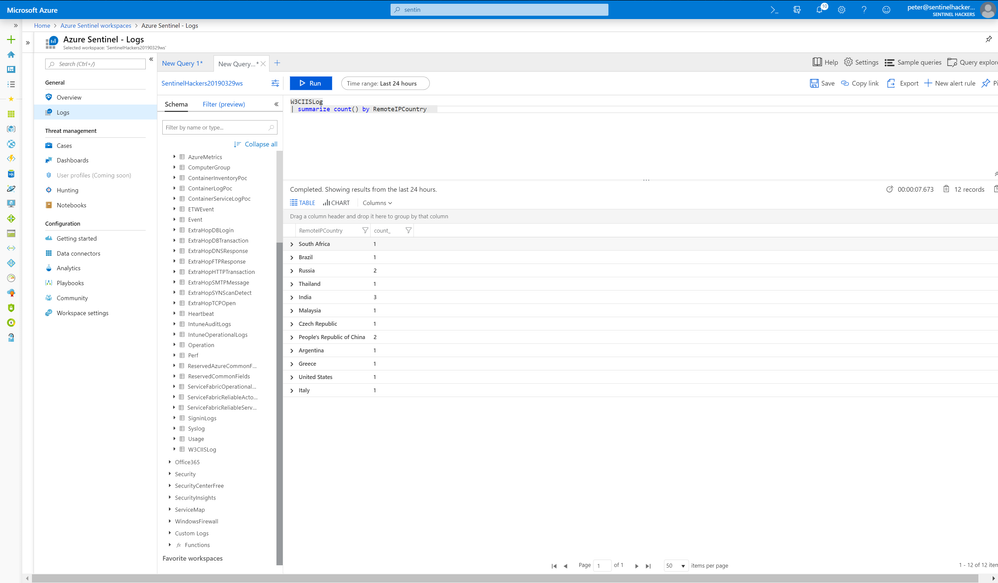The width and height of the screenshot is (998, 583).
Task: Collapse the Sentinel navigation menu
Action: [x=151, y=59]
